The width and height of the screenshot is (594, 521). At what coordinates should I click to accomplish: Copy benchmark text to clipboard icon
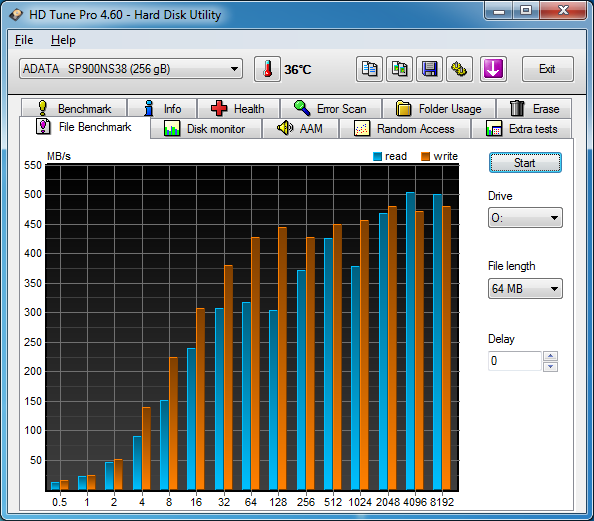tap(369, 69)
